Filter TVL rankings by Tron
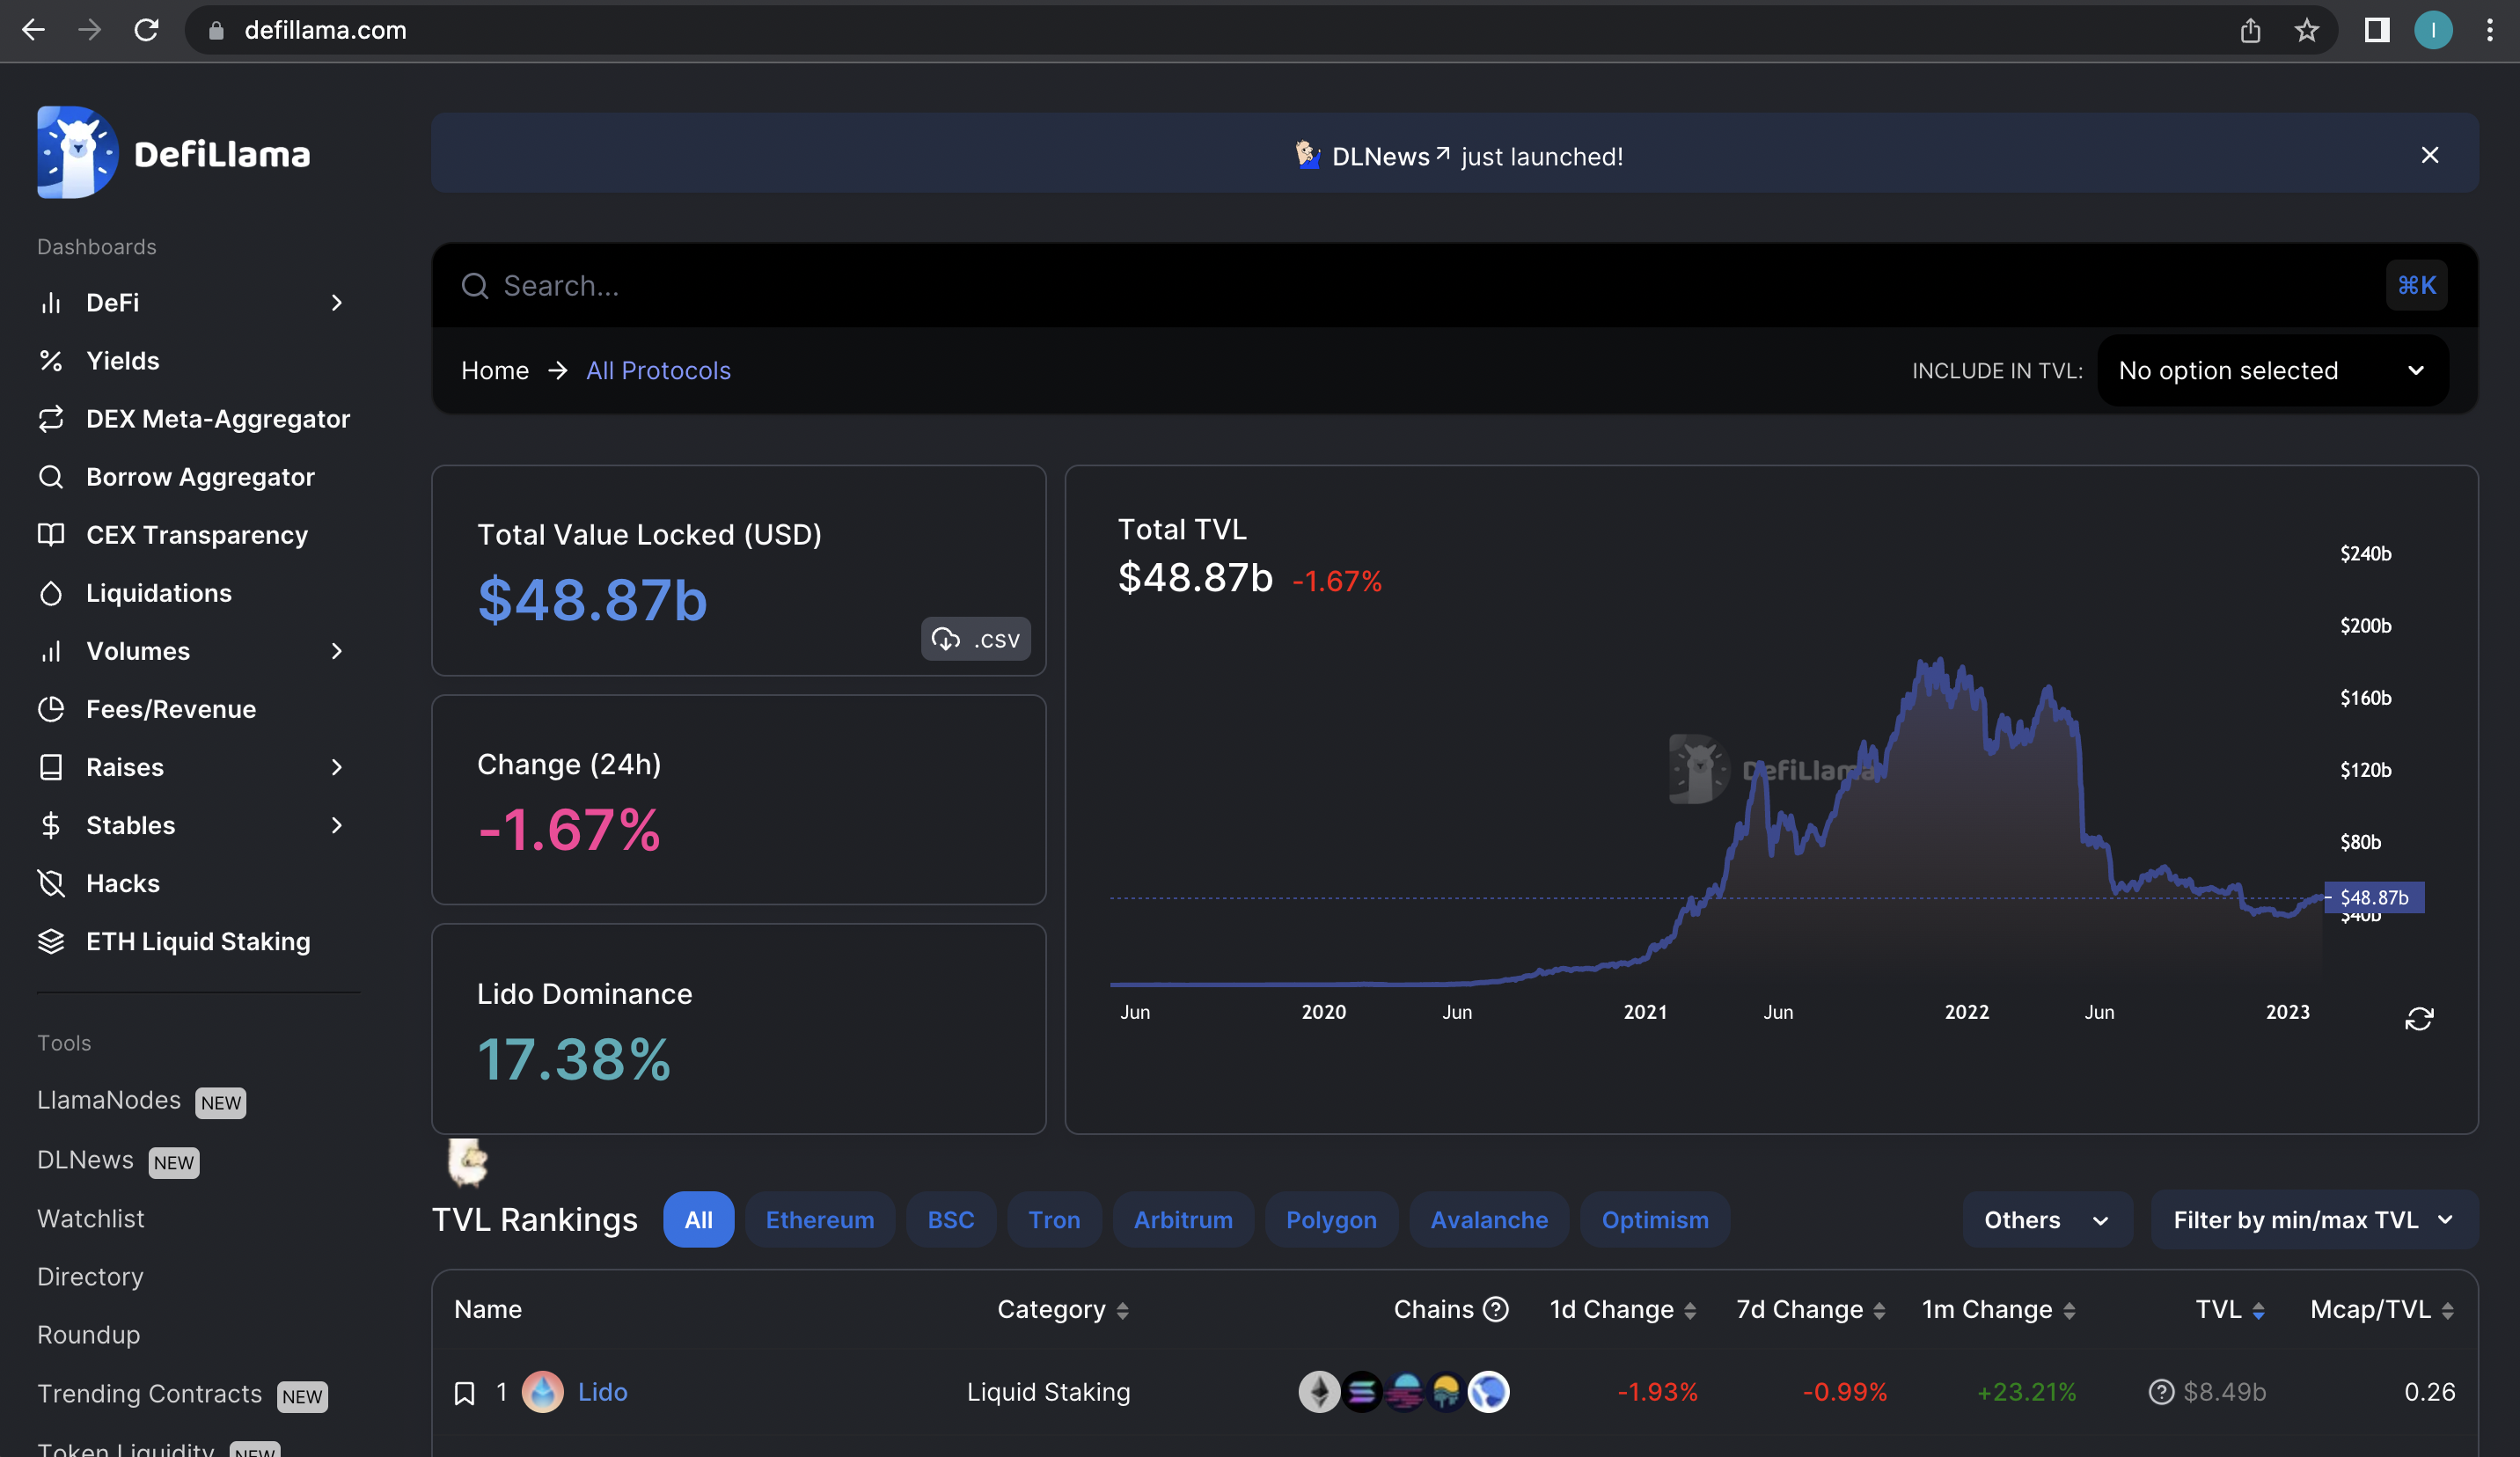 click(x=1054, y=1220)
